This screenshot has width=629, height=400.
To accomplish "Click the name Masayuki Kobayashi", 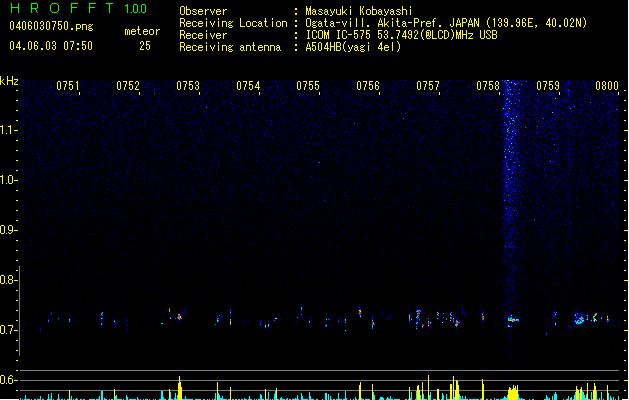I will pos(359,11).
